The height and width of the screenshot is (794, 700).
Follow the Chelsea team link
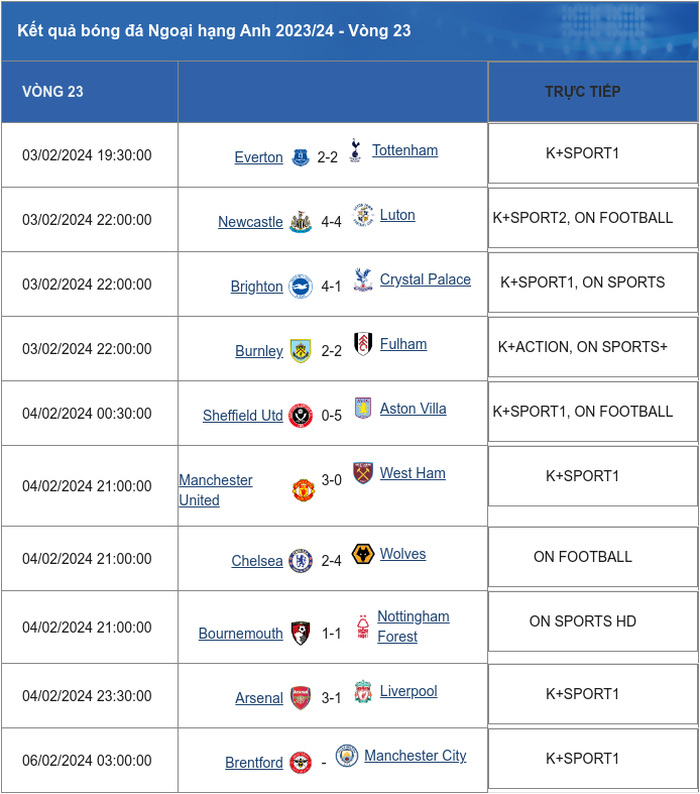257,561
